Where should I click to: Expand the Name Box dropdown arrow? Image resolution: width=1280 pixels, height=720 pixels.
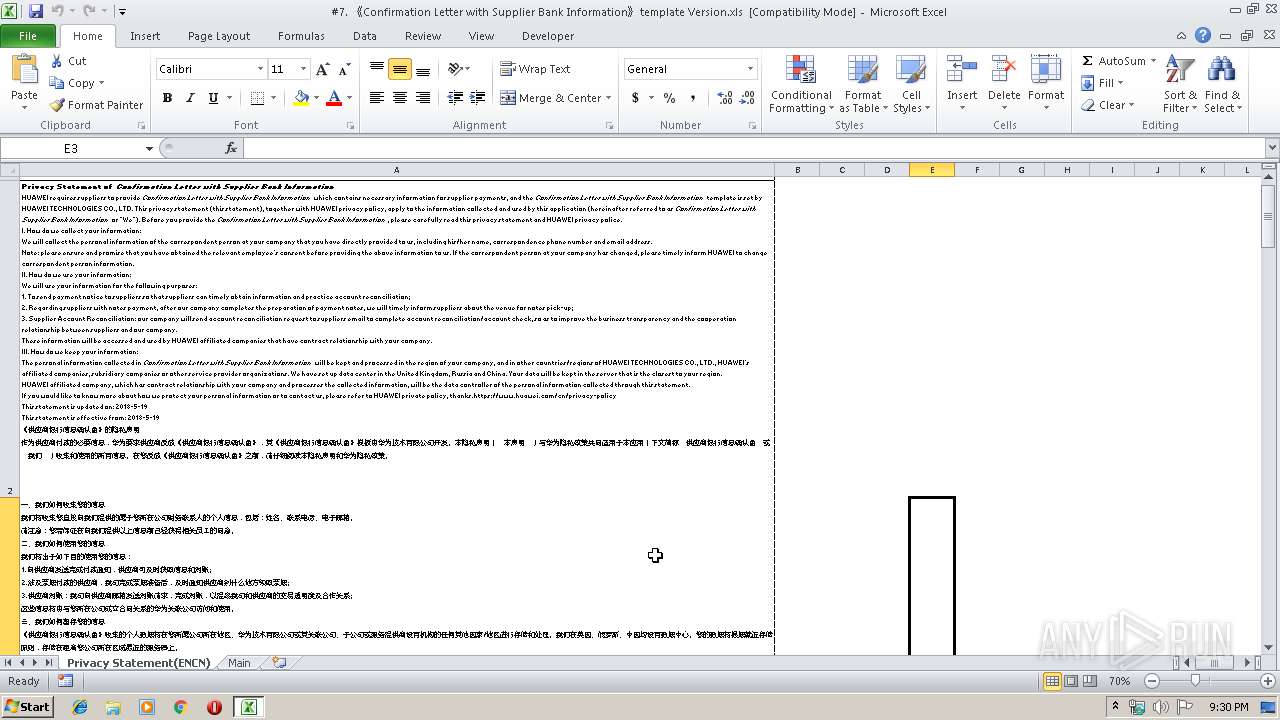149,148
